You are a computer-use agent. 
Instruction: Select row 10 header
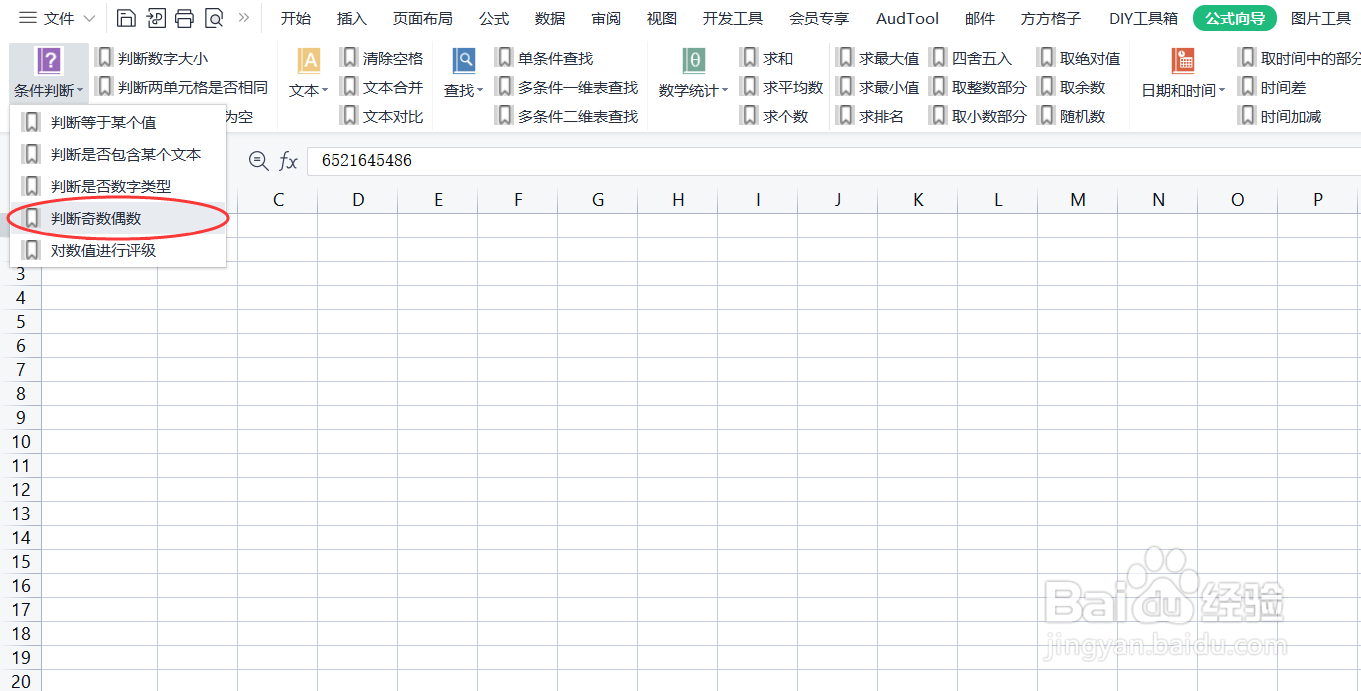tap(21, 442)
